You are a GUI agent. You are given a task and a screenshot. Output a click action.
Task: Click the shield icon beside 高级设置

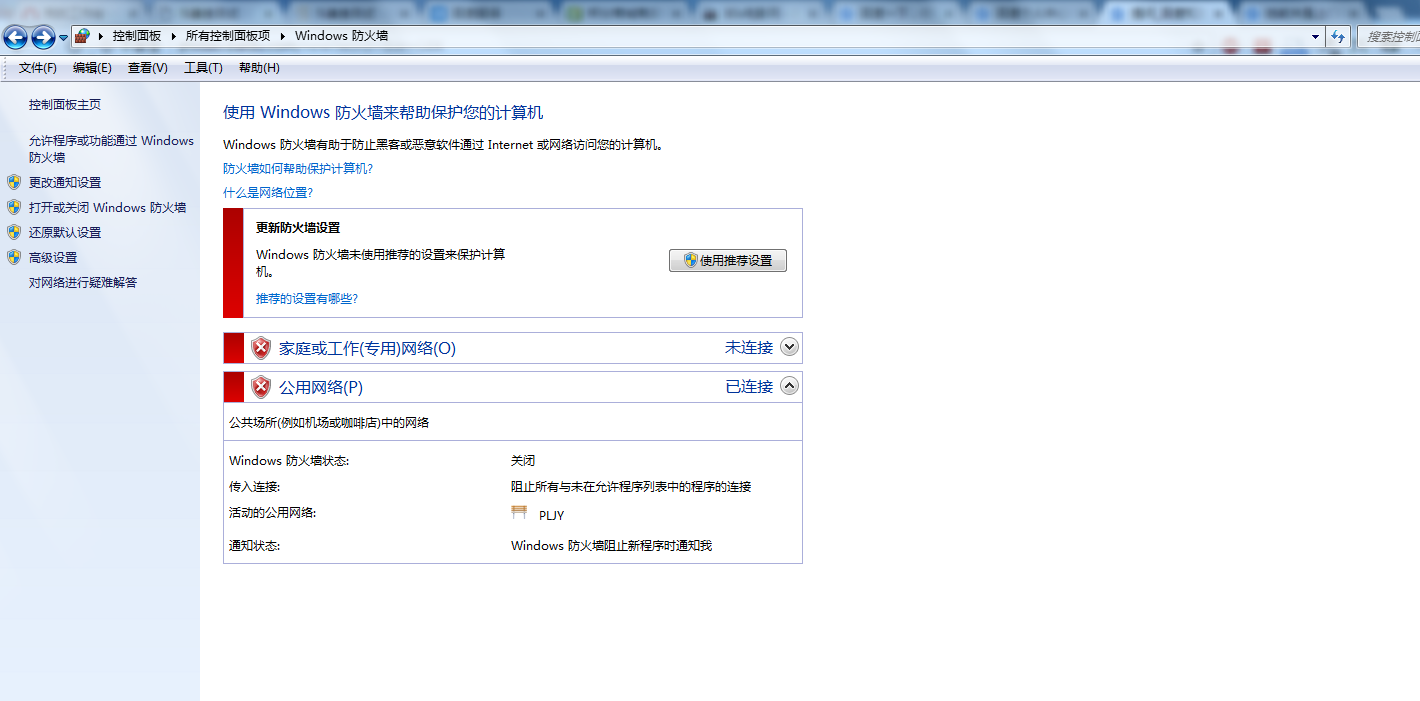click(14, 257)
